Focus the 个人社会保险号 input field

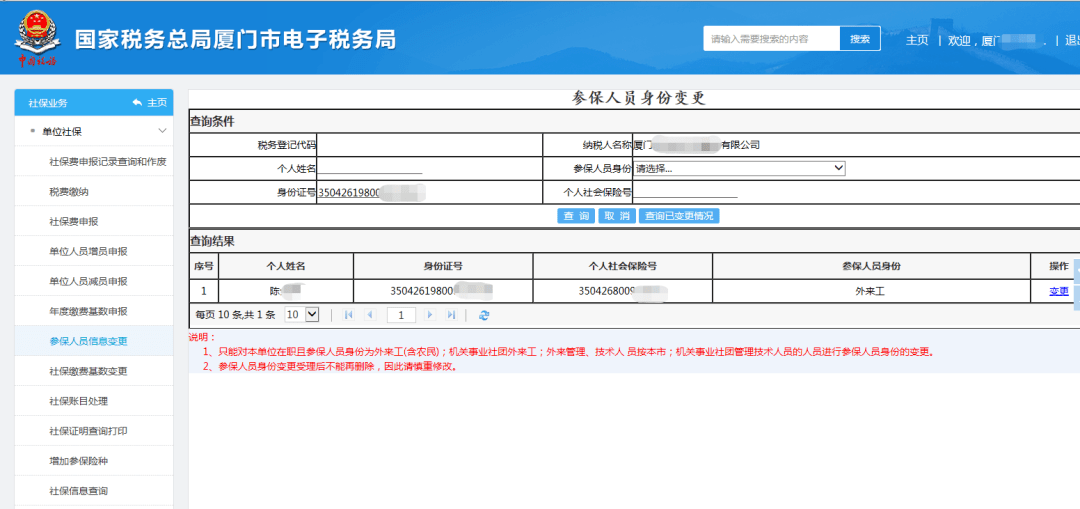[x=685, y=192]
